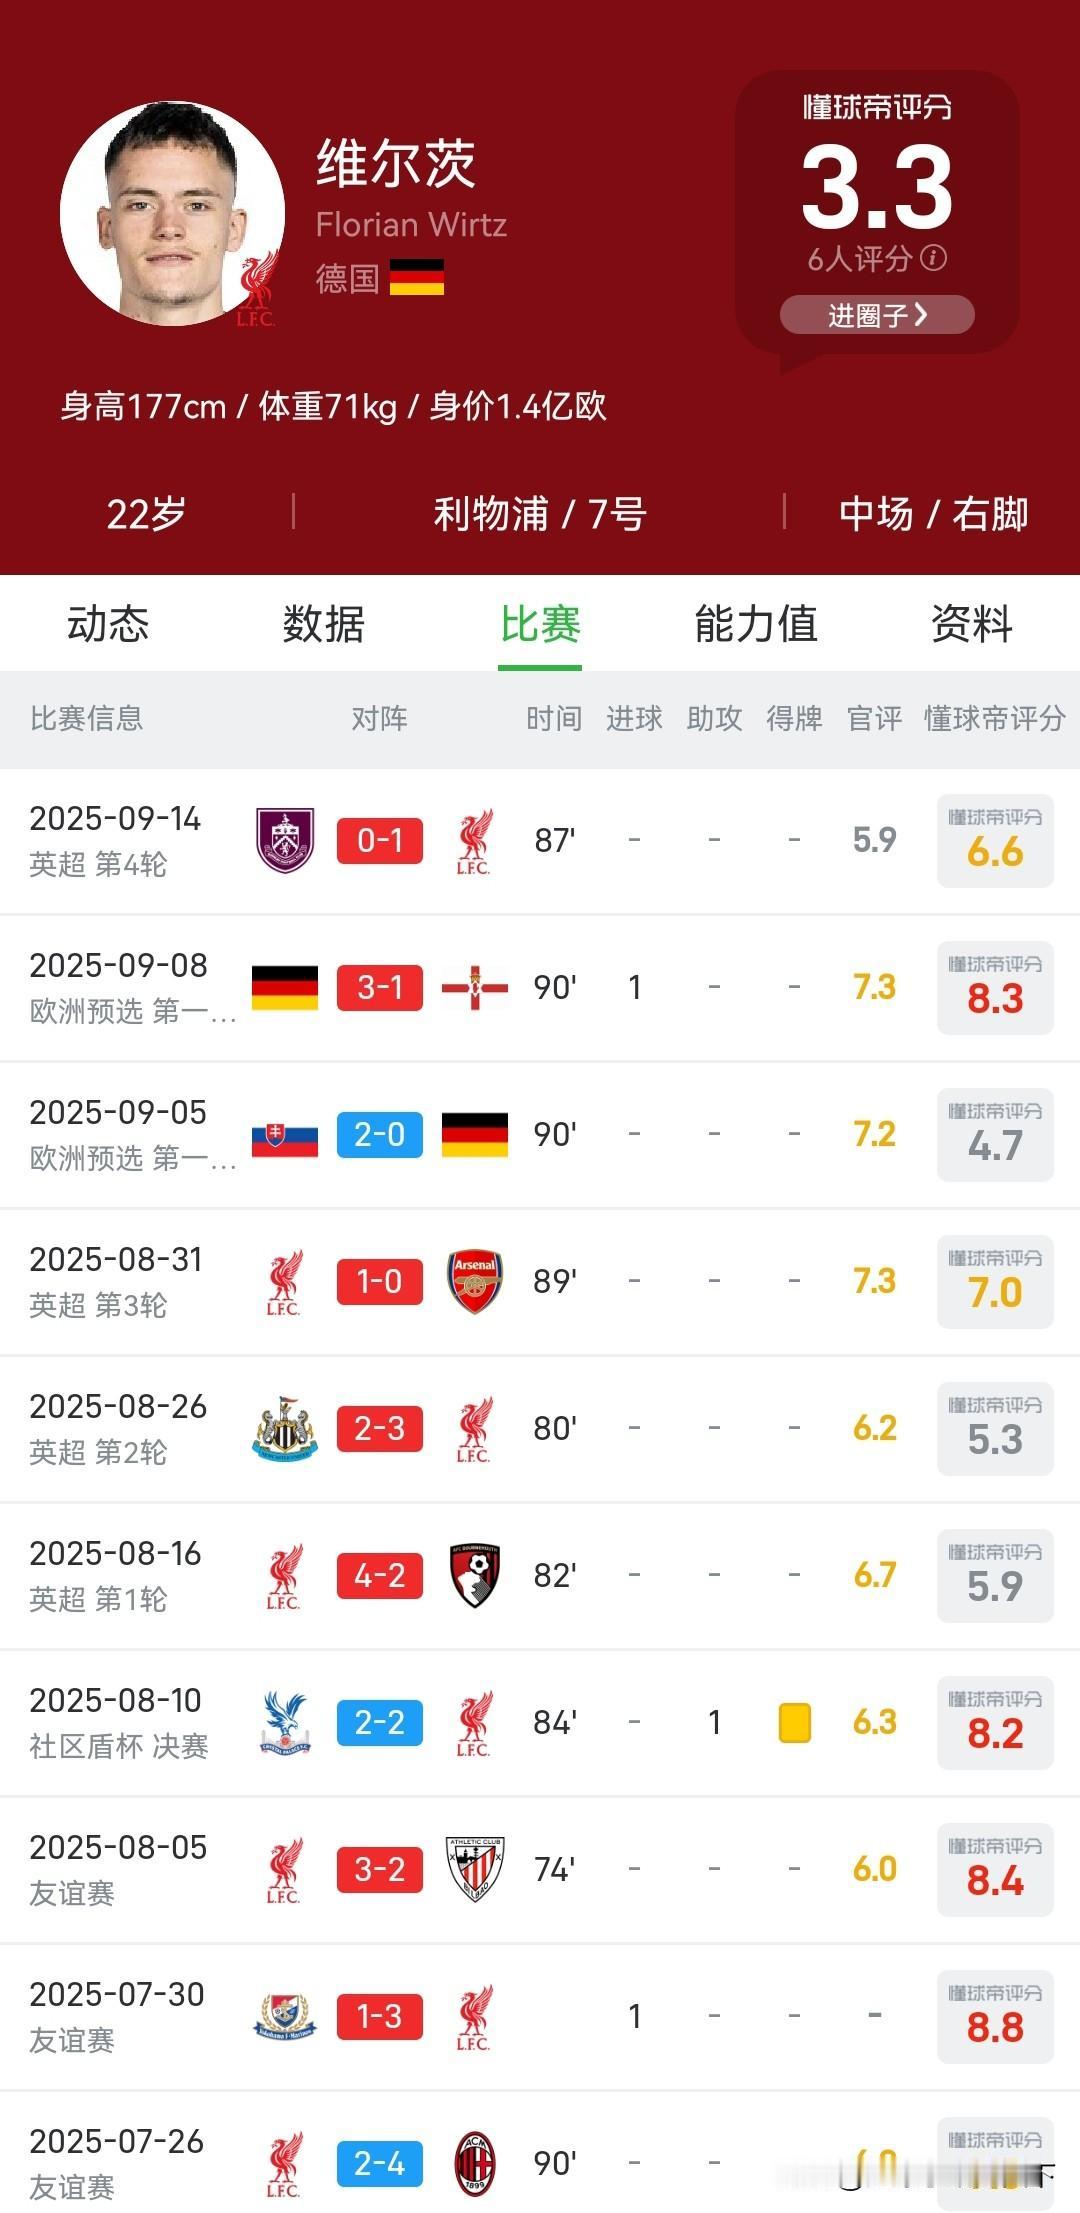Open the 资料 tab
The height and width of the screenshot is (2213, 1080).
(972, 624)
